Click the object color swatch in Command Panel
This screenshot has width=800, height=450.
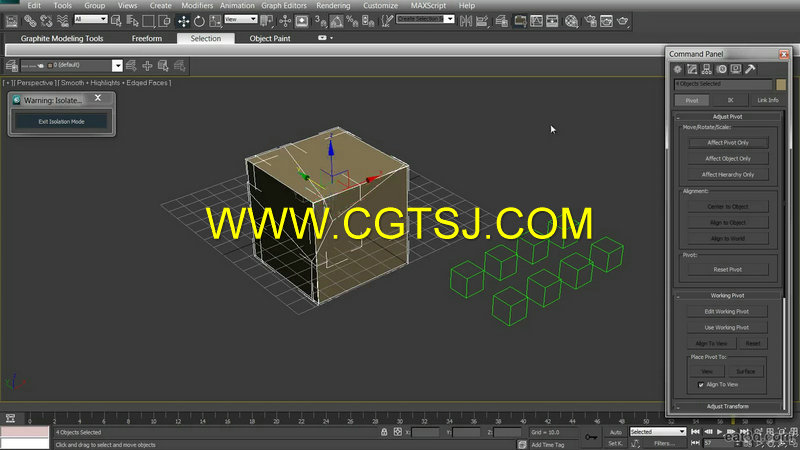click(x=781, y=84)
